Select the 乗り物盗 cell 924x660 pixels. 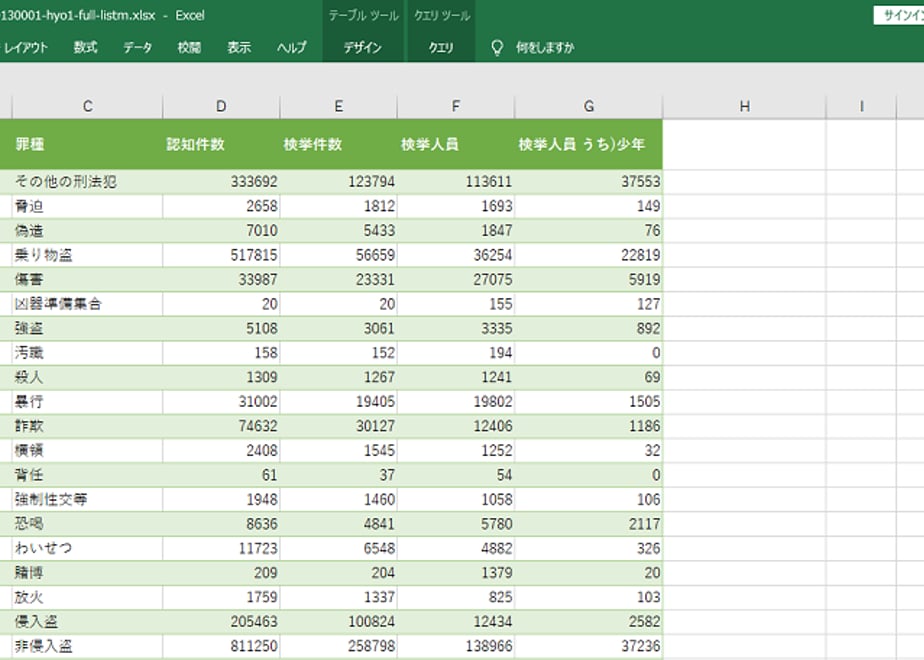point(87,255)
